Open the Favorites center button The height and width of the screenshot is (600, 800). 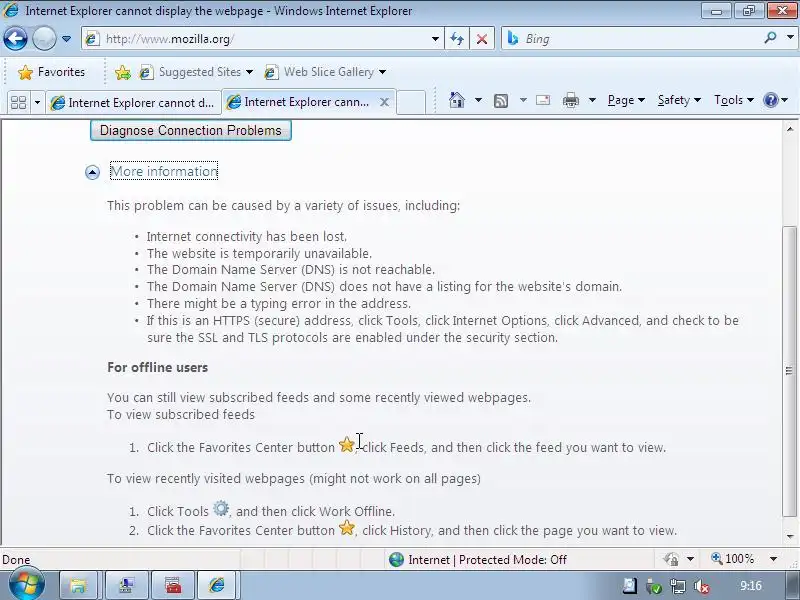pyautogui.click(x=51, y=72)
